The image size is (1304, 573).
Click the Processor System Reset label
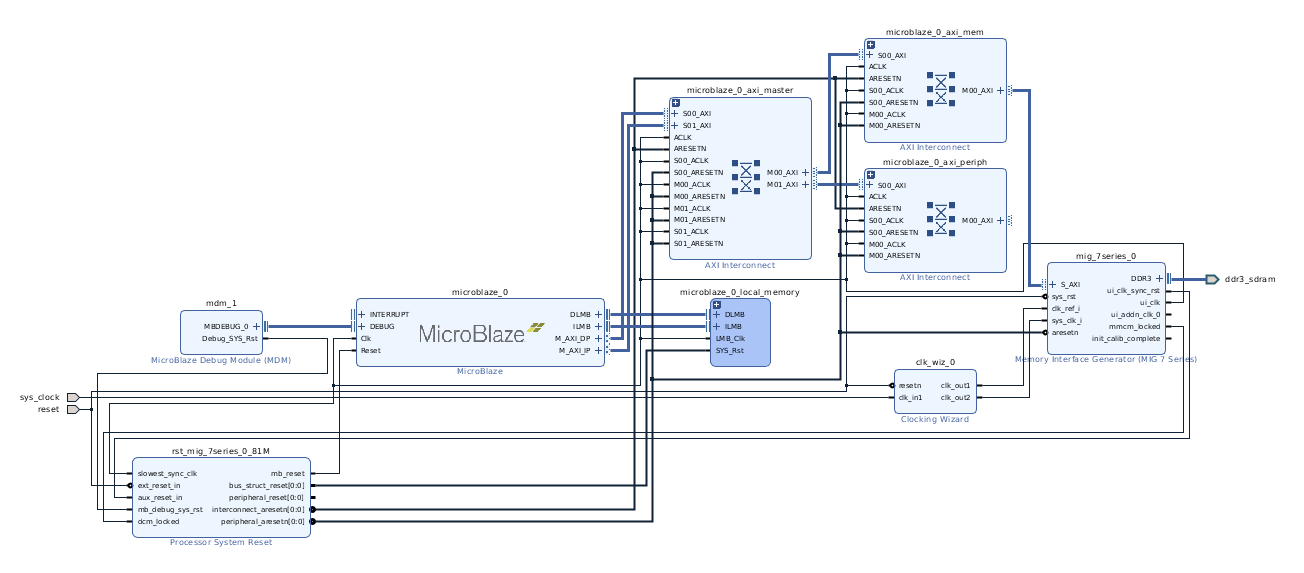(221, 543)
